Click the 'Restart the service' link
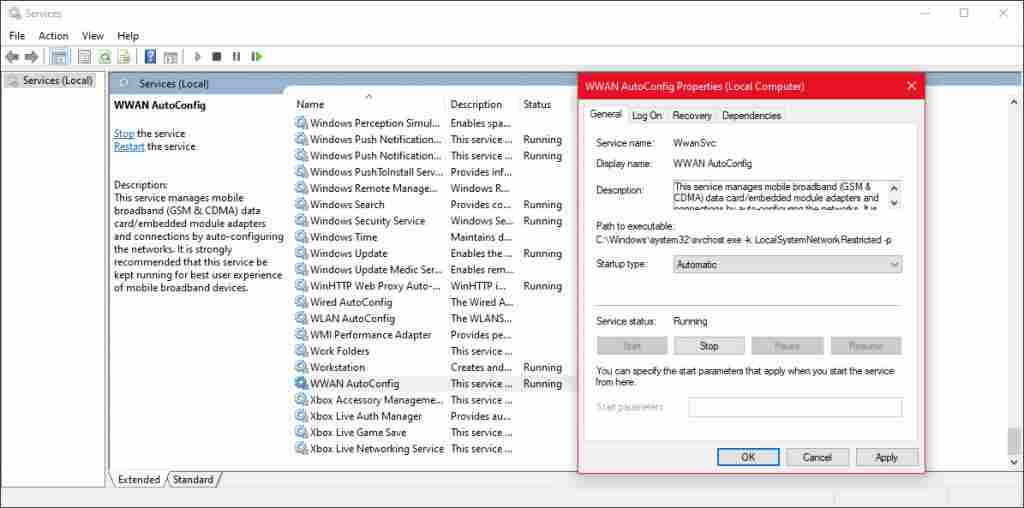1024x508 pixels. point(129,147)
